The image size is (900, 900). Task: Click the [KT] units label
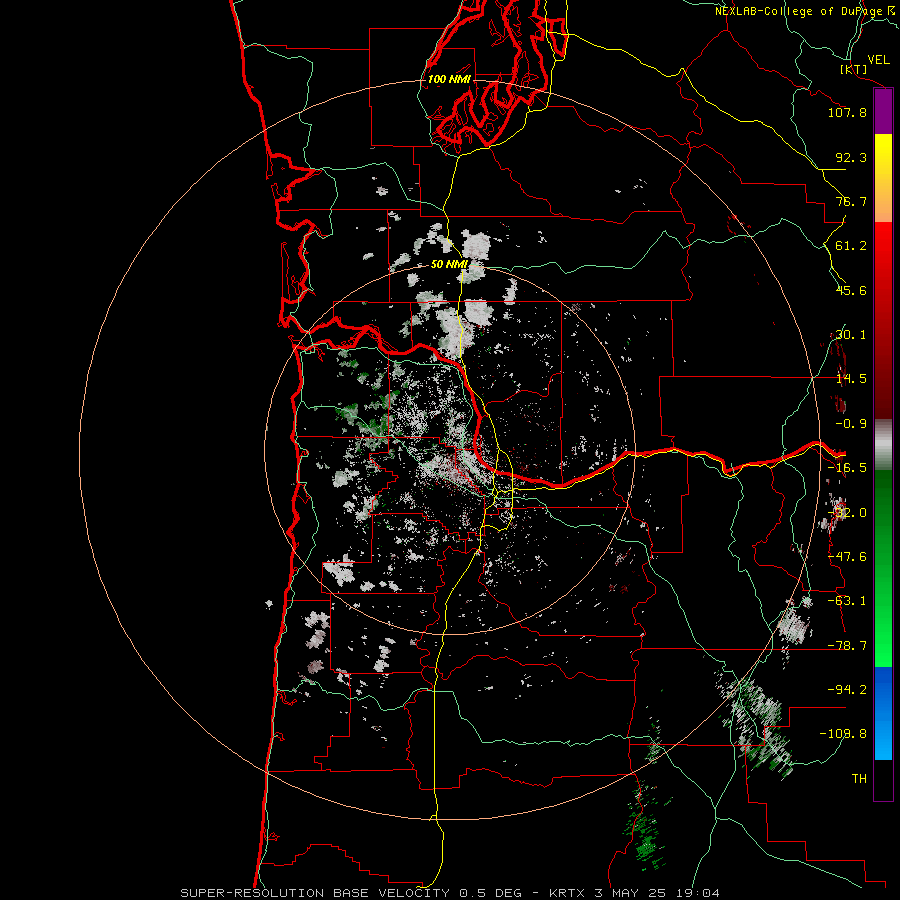click(x=853, y=69)
